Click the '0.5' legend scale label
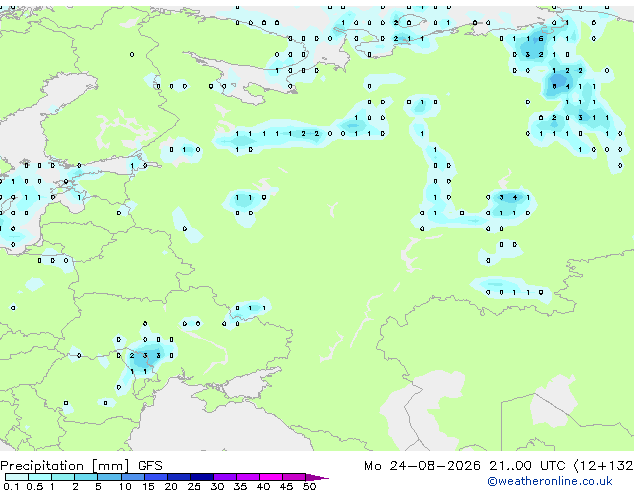Screen dimensions: 634x490 click(35, 486)
